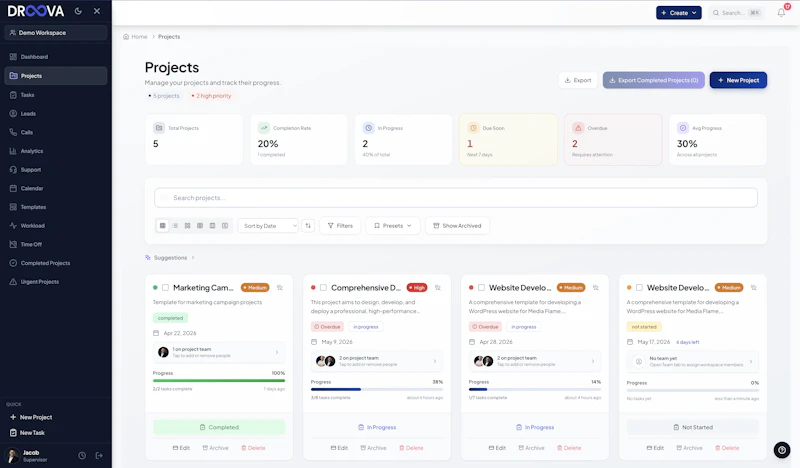Image resolution: width=800 pixels, height=468 pixels.
Task: Click the Total Projects folder icon
Action: [x=159, y=128]
